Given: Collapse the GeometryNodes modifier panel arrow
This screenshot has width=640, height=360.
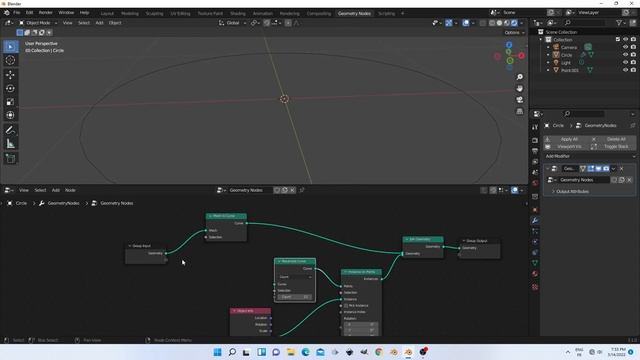Looking at the screenshot, I should (x=548, y=169).
